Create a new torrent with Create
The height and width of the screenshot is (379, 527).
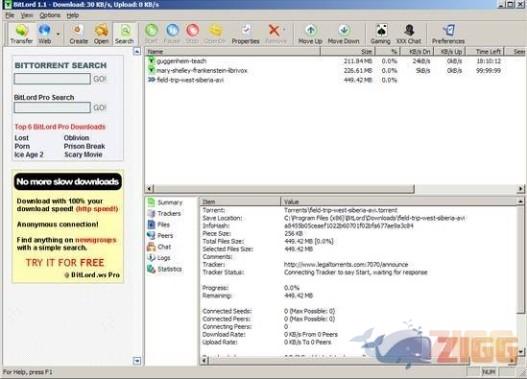79,34
